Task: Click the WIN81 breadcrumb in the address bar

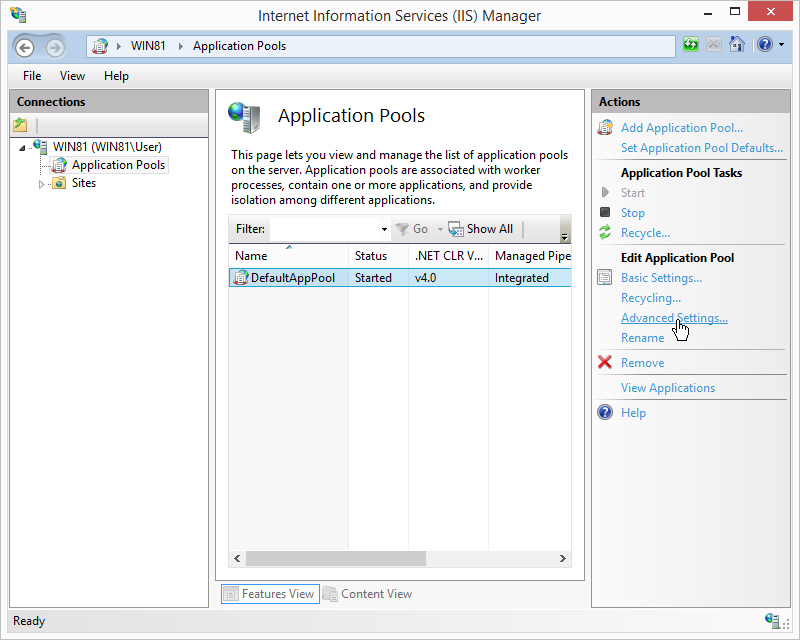Action: click(x=148, y=46)
